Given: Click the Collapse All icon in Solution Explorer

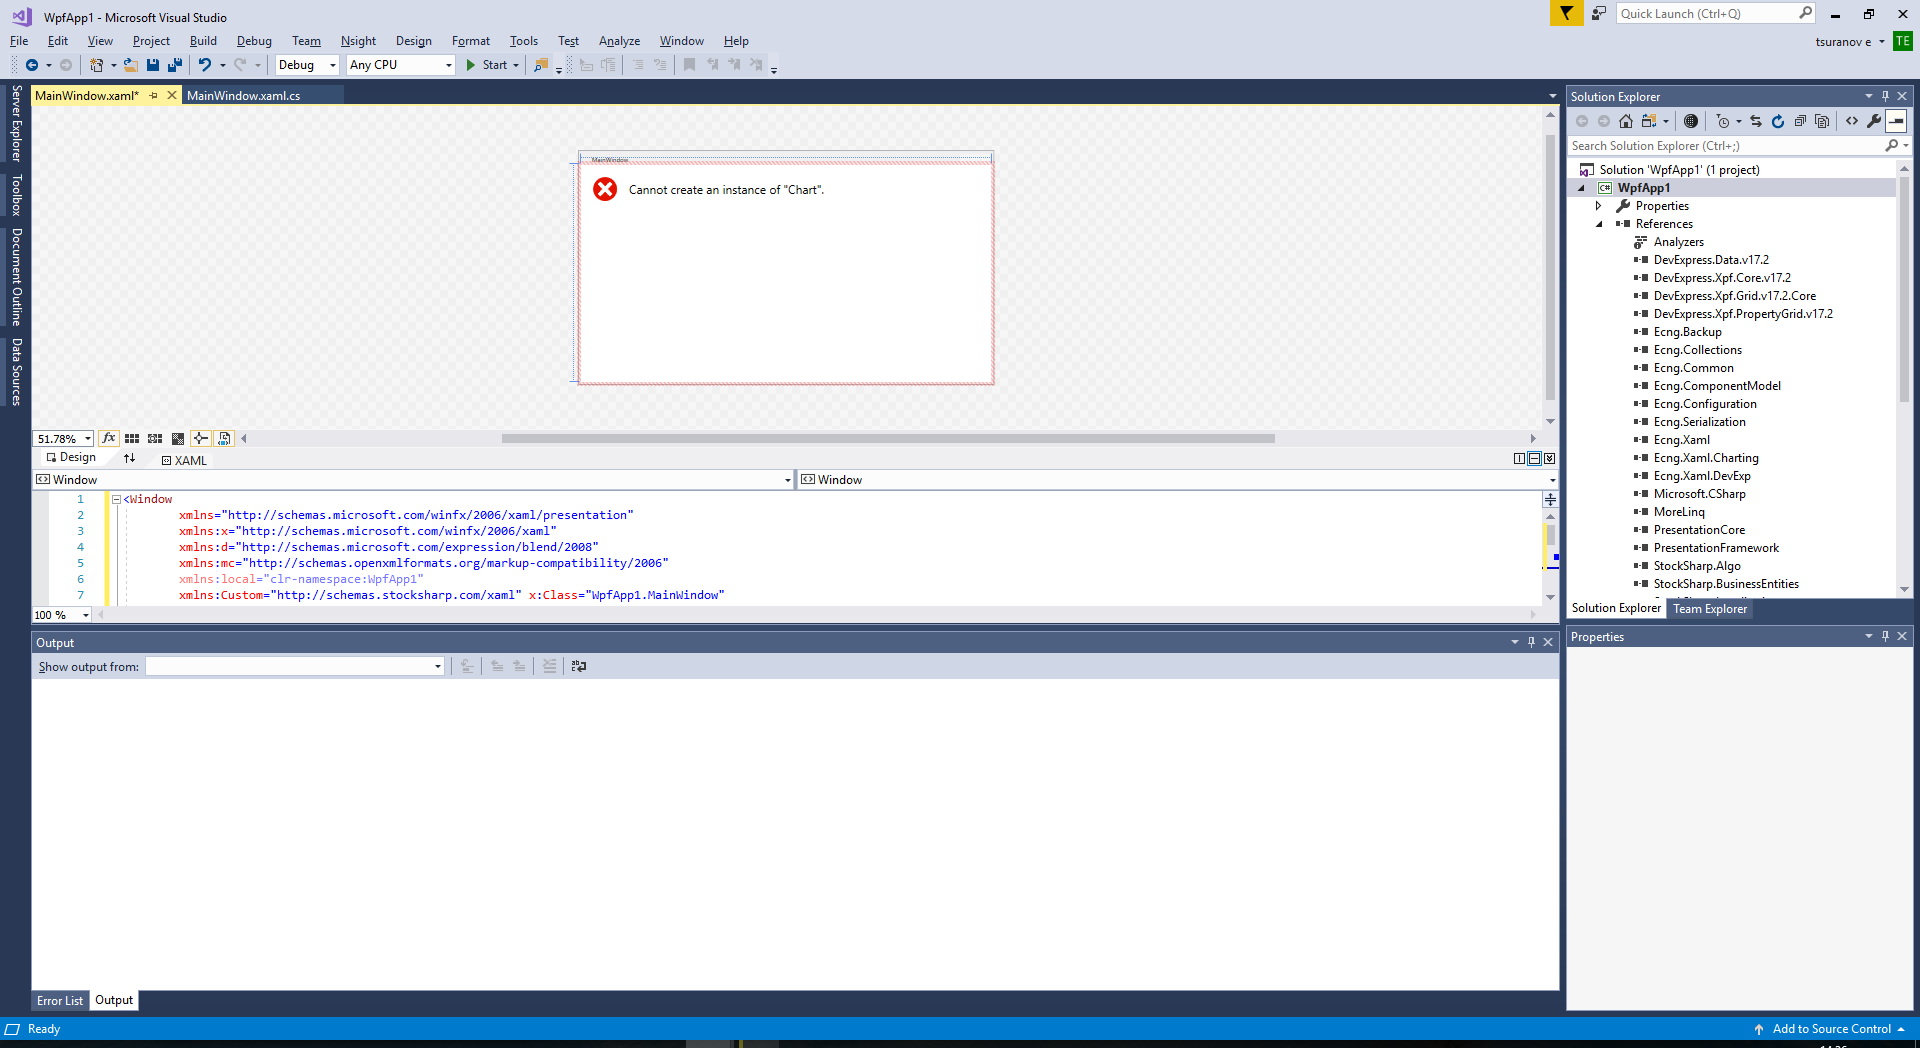Looking at the screenshot, I should click(1800, 121).
